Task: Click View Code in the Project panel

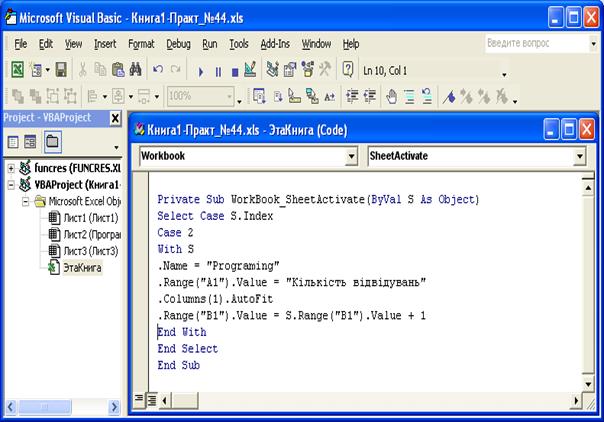Action: point(13,142)
